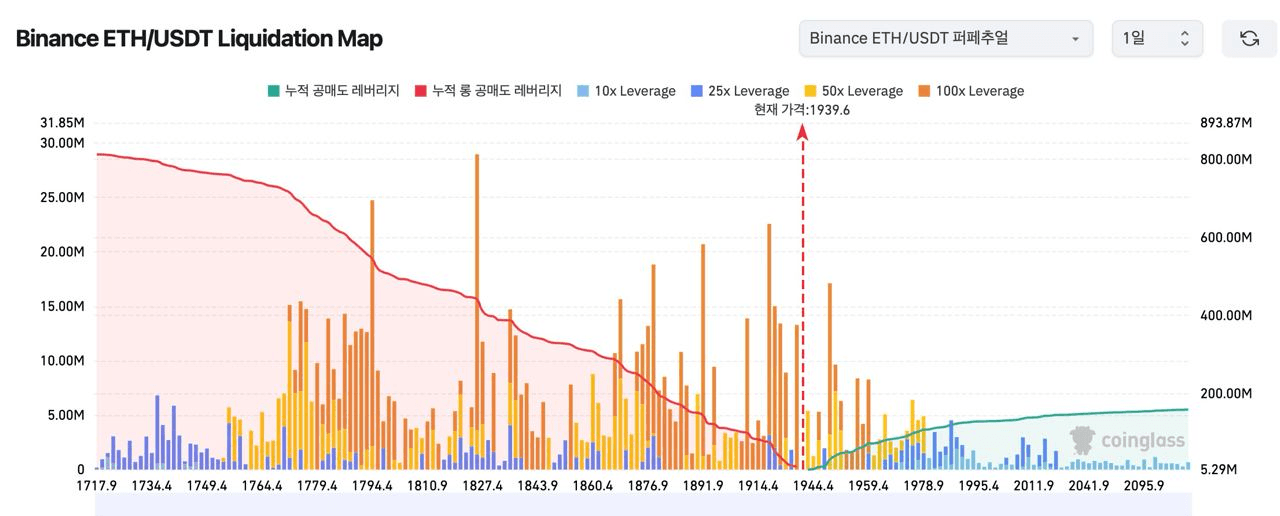This screenshot has height=516, width=1280.
Task: Click the light blue 10x Leverage swatch
Action: tap(582, 91)
